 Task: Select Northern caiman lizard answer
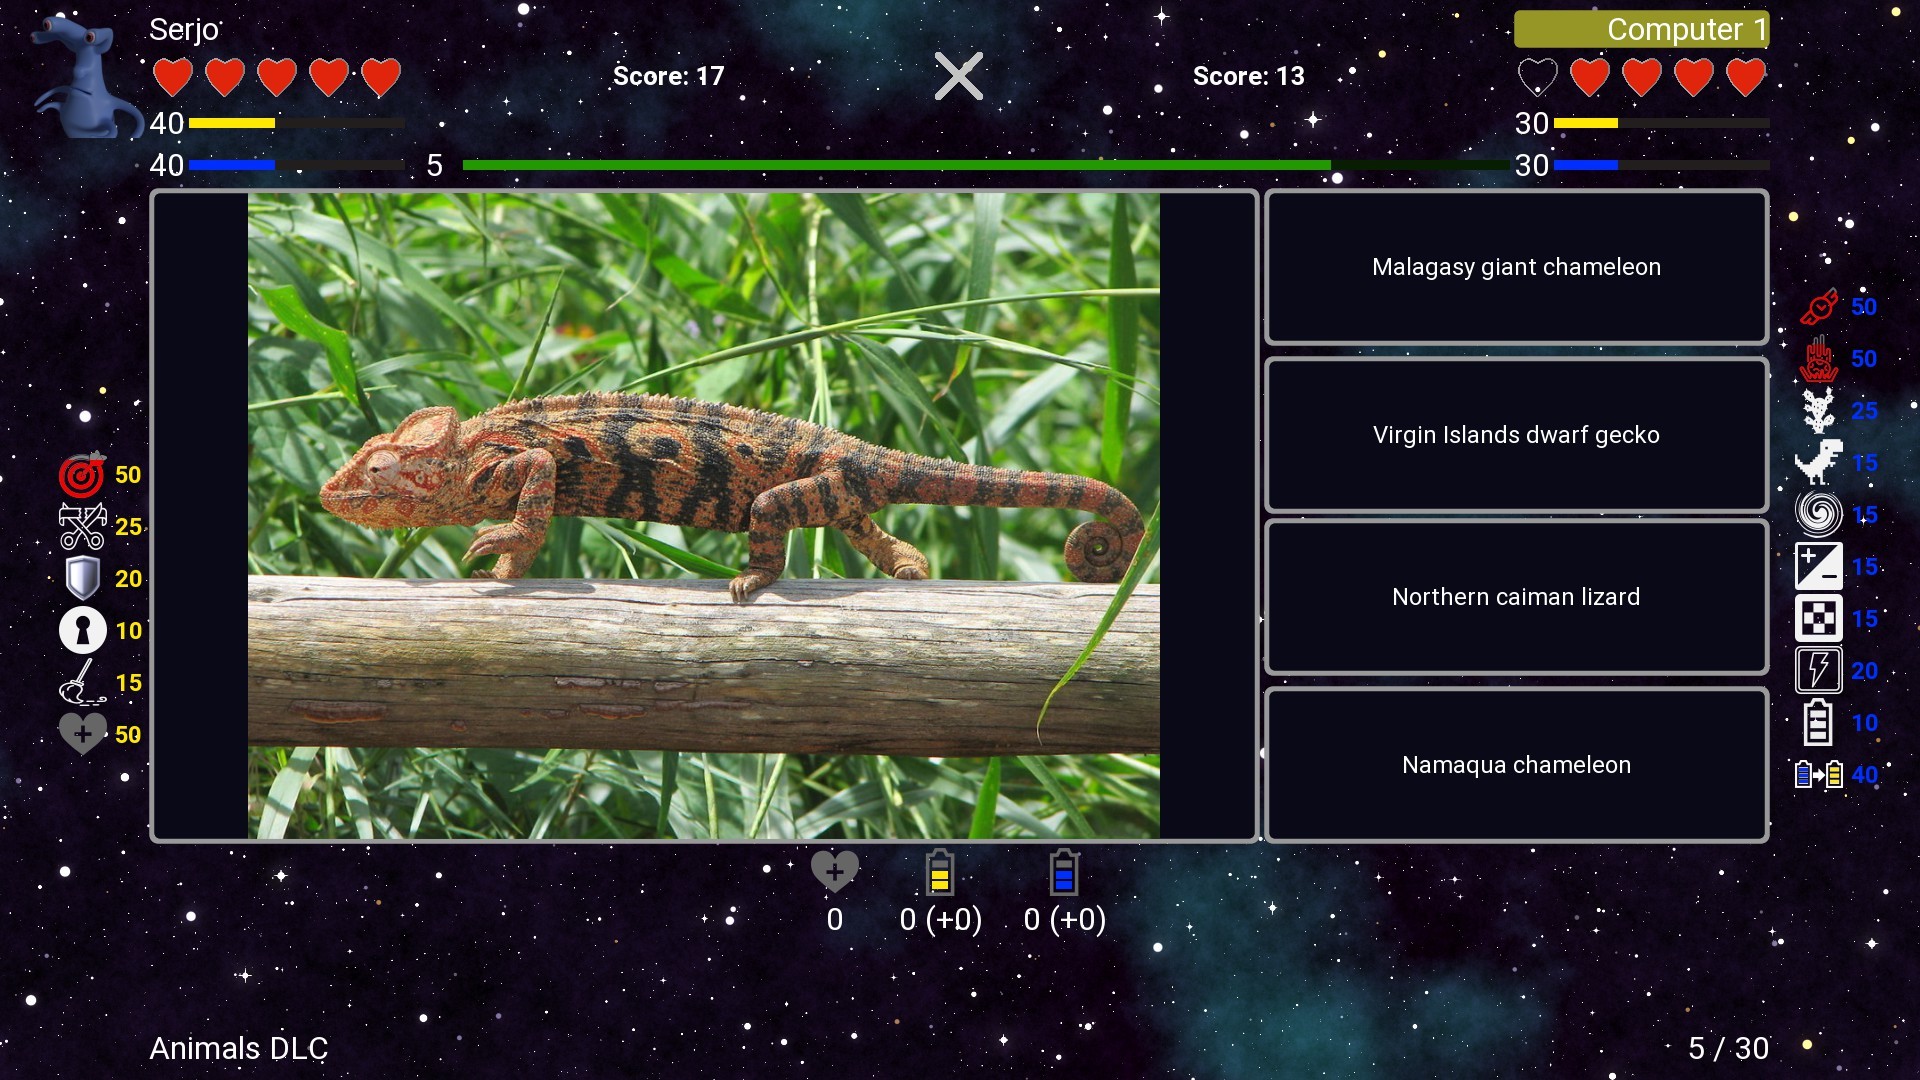pos(1516,596)
